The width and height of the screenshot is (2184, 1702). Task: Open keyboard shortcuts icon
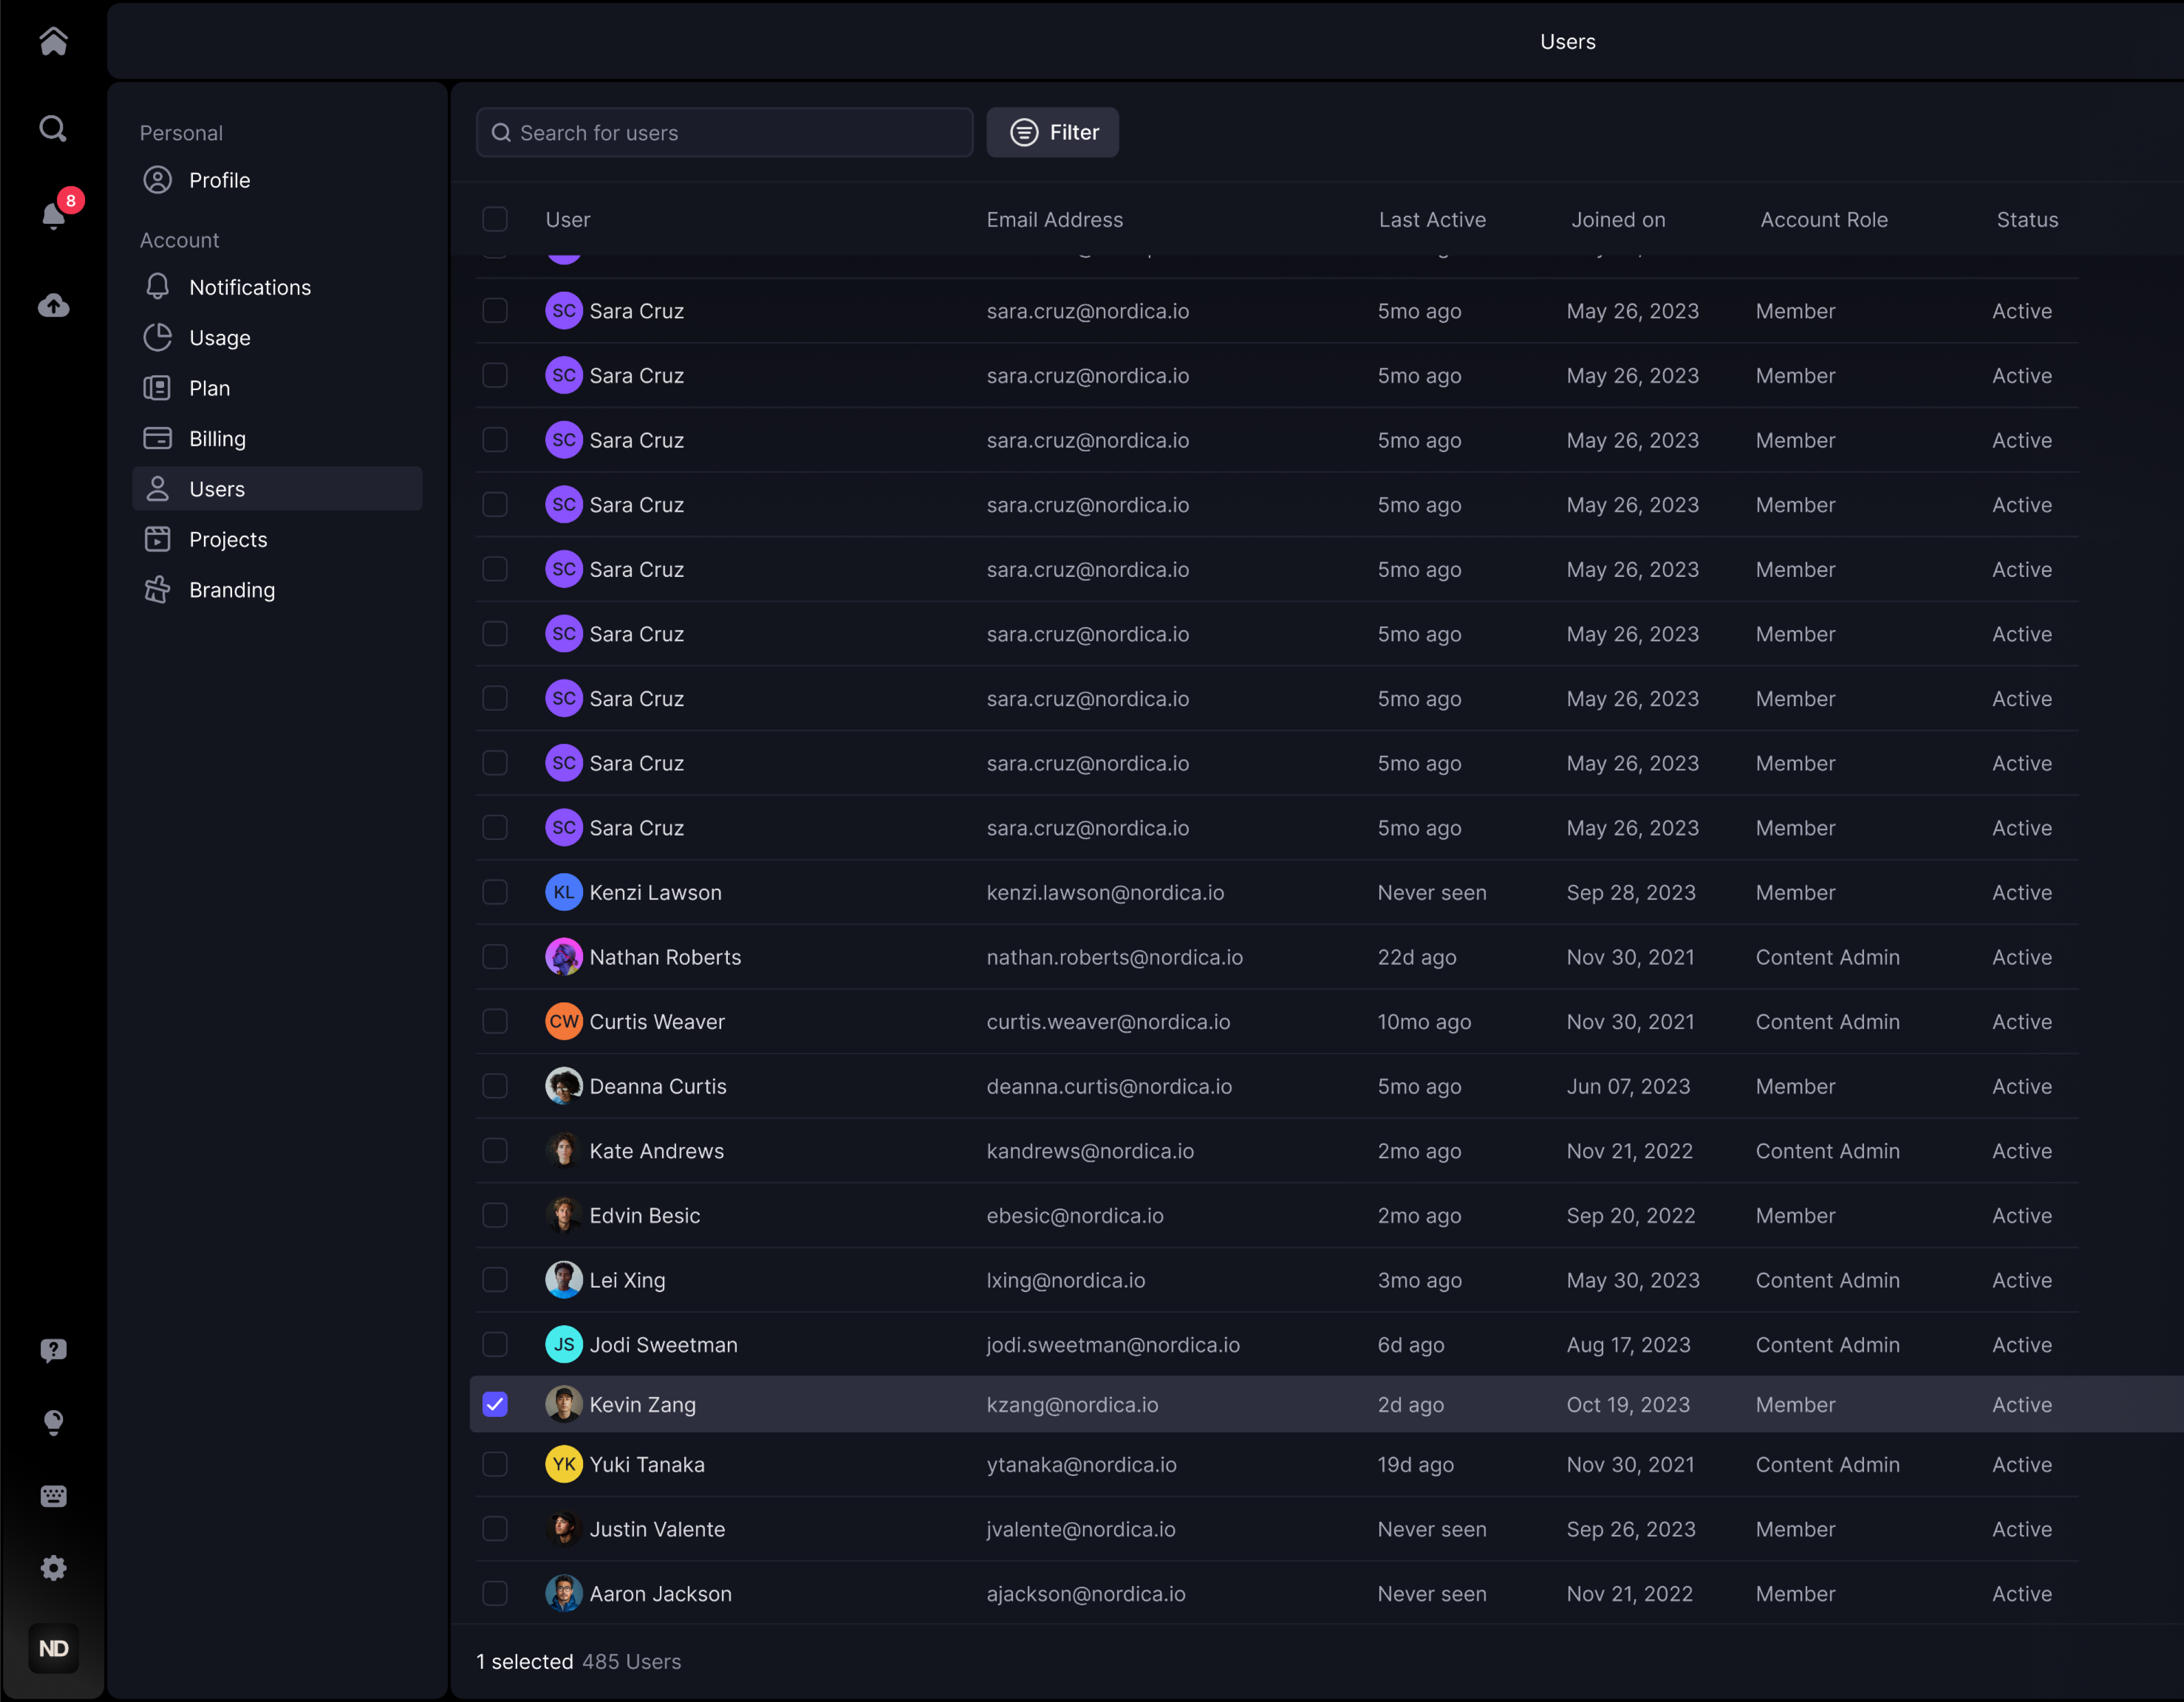pyautogui.click(x=53, y=1495)
